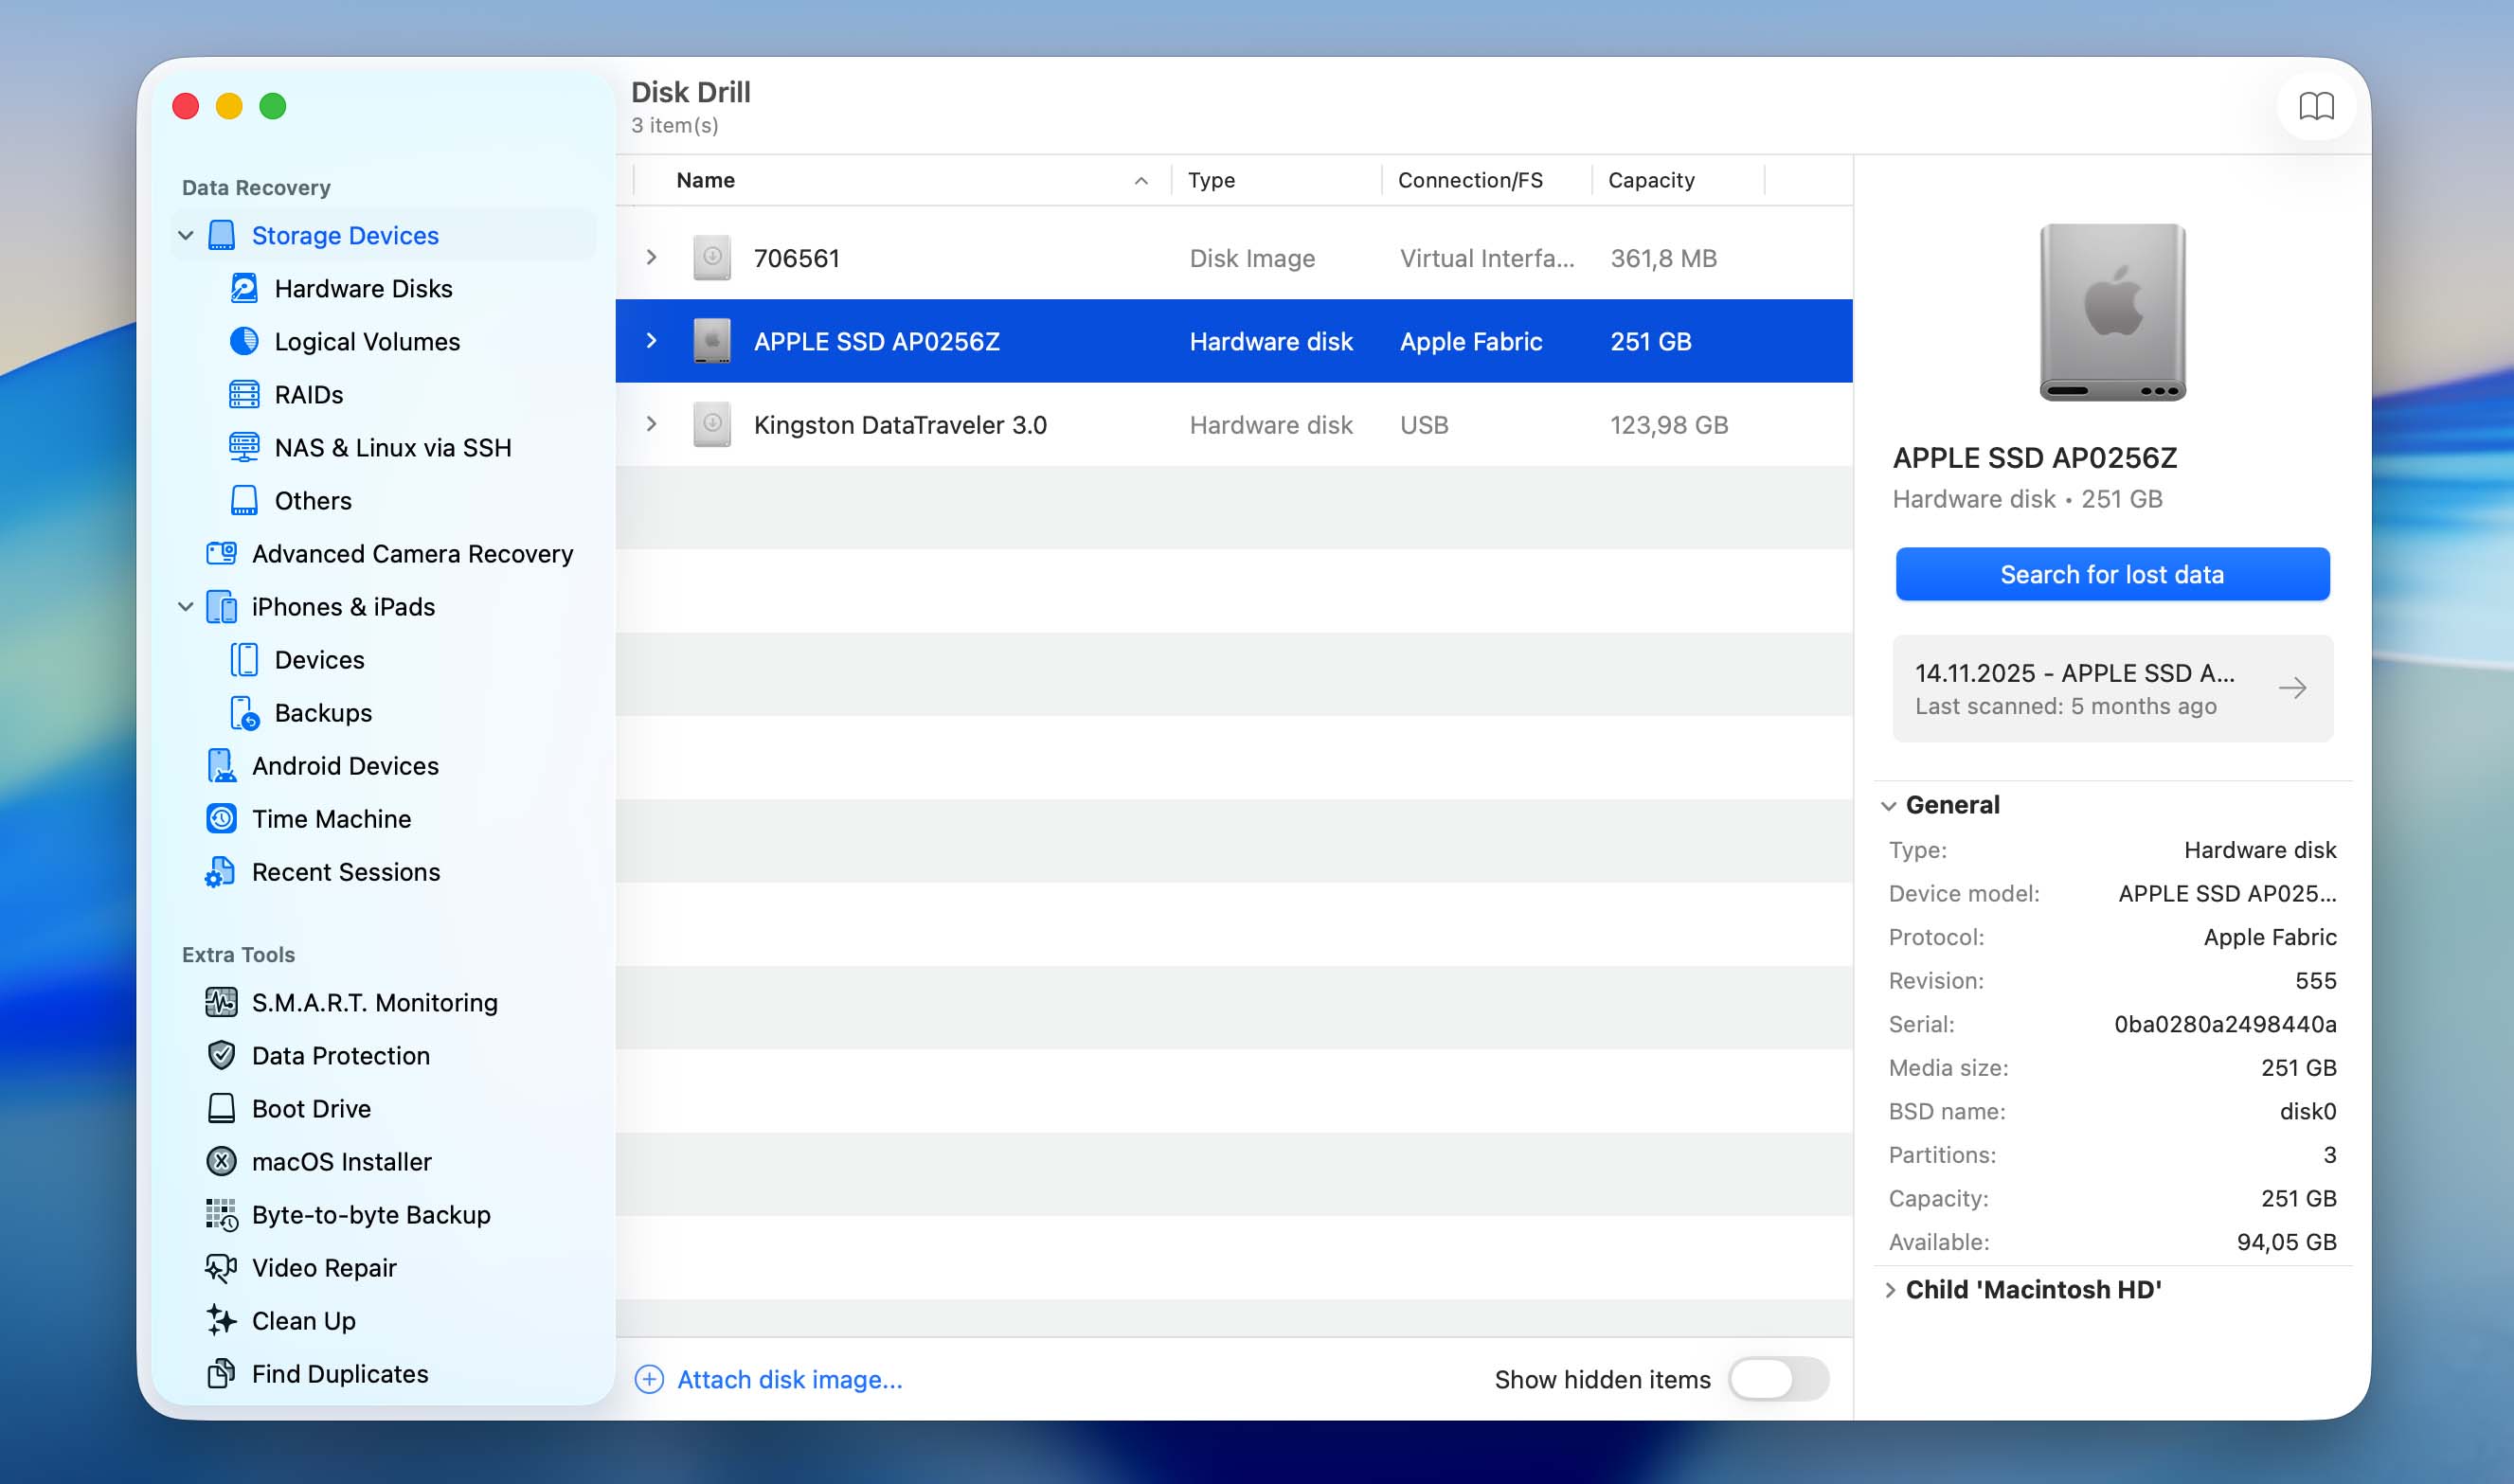
Task: Sort by the Connection/FS column header
Action: (x=1470, y=180)
